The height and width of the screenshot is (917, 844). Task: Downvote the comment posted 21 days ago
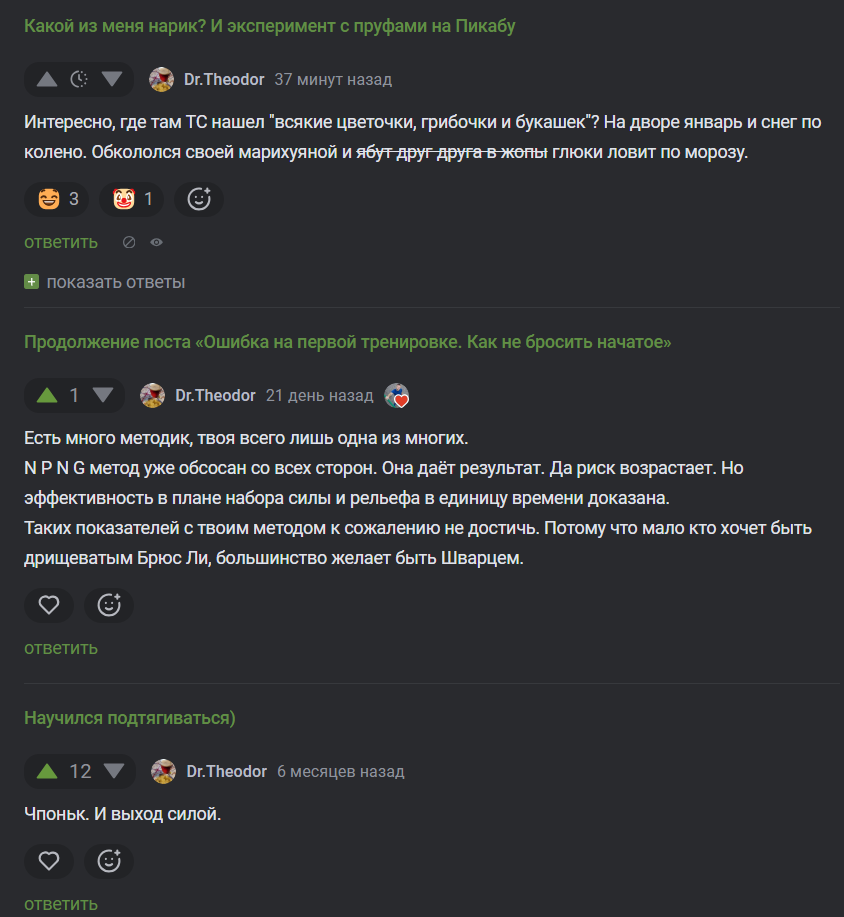coord(103,396)
